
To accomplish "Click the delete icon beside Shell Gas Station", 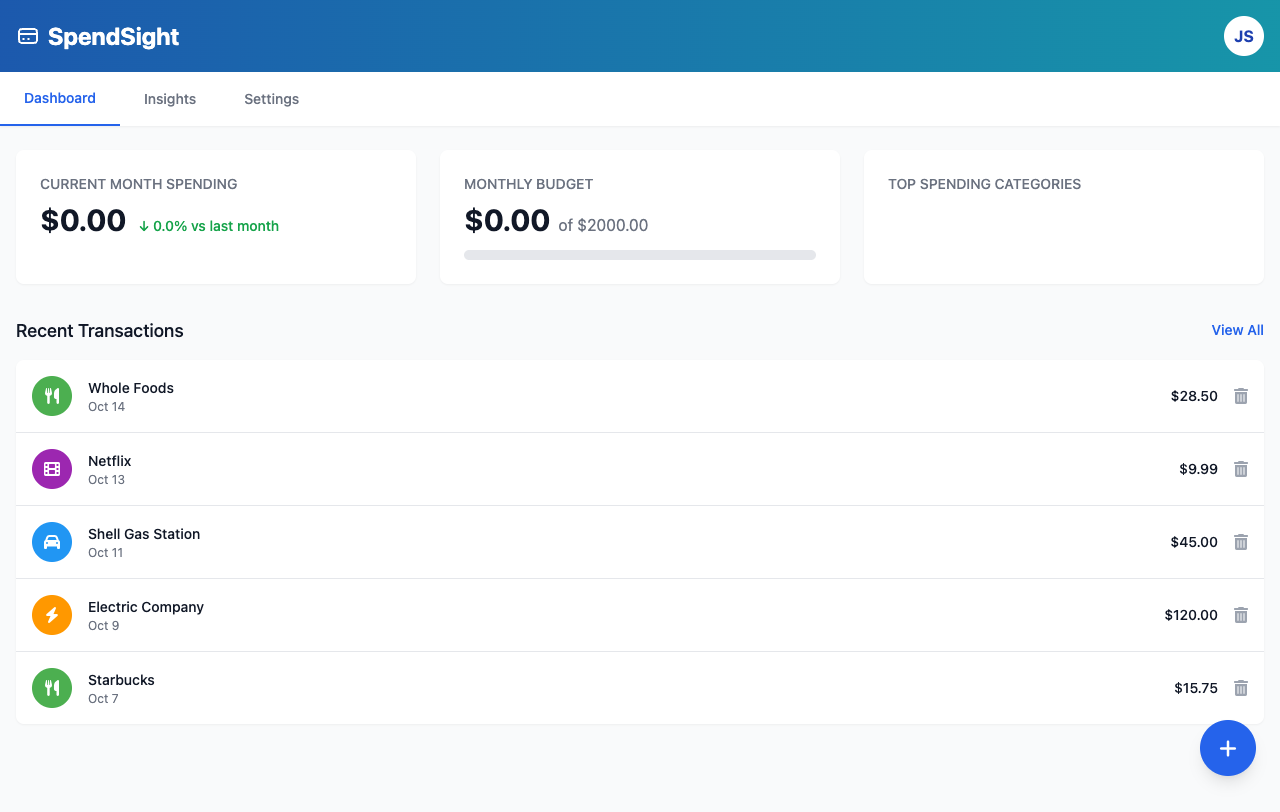I will (1240, 541).
